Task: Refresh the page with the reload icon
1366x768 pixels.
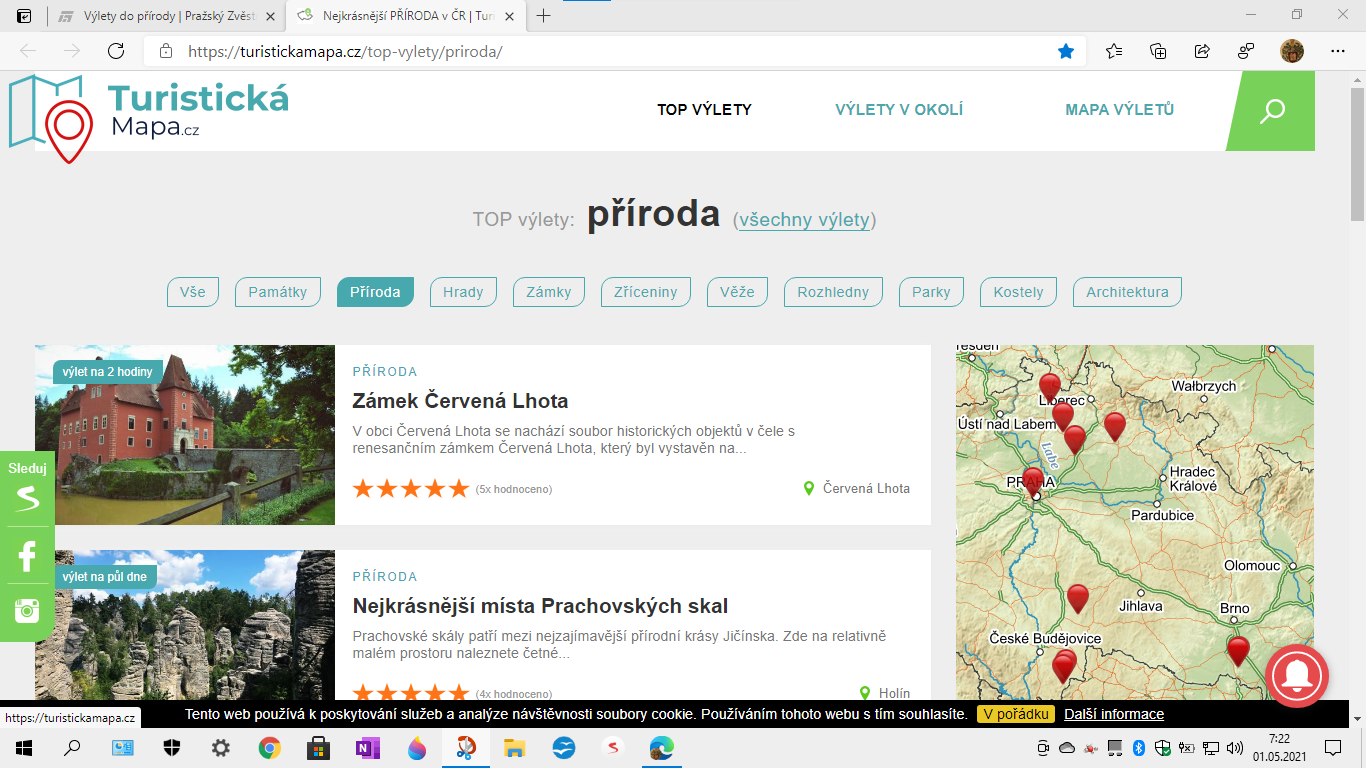Action: pyautogui.click(x=116, y=51)
